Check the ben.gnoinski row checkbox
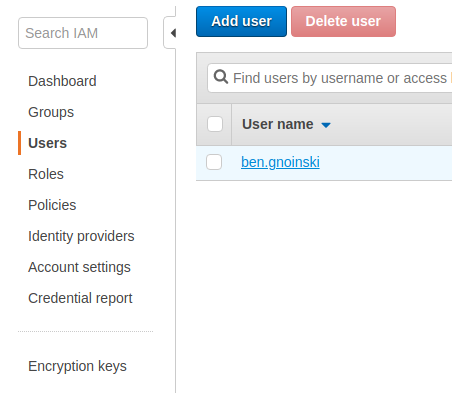The width and height of the screenshot is (452, 393). [214, 162]
